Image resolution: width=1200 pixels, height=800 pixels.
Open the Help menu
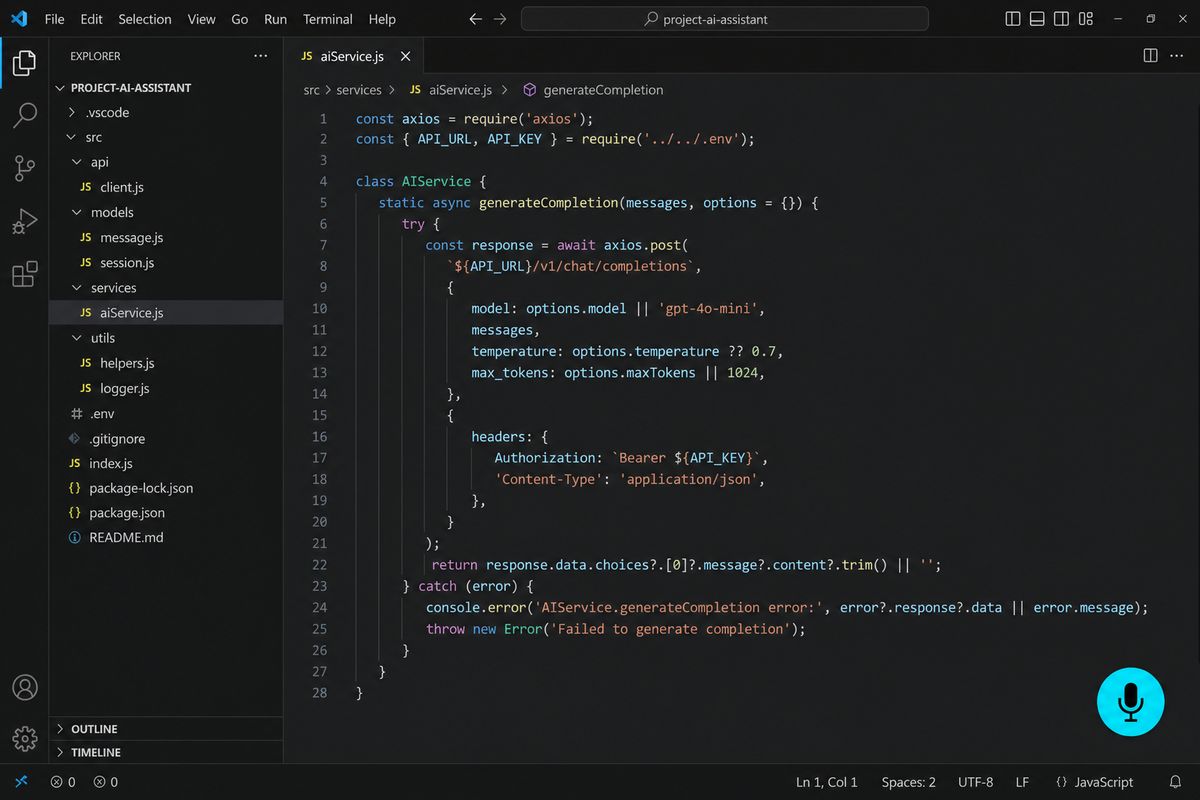coord(382,19)
